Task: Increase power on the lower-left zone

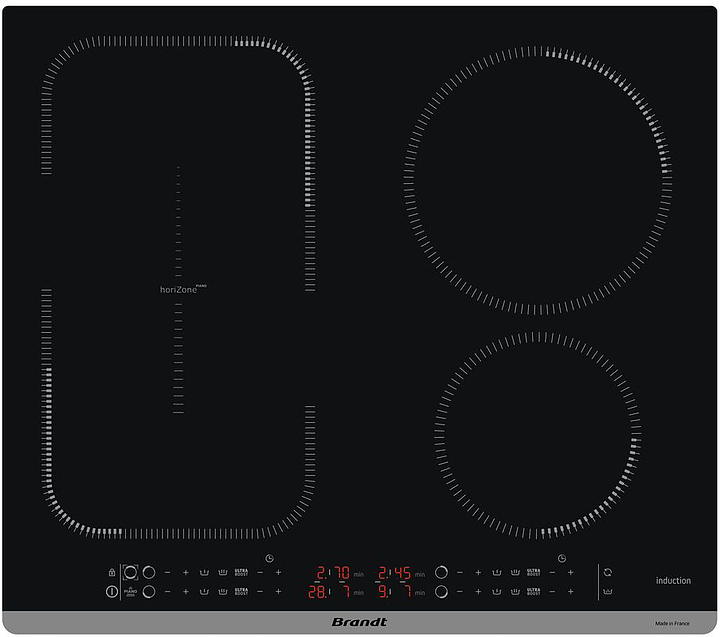Action: tap(185, 592)
